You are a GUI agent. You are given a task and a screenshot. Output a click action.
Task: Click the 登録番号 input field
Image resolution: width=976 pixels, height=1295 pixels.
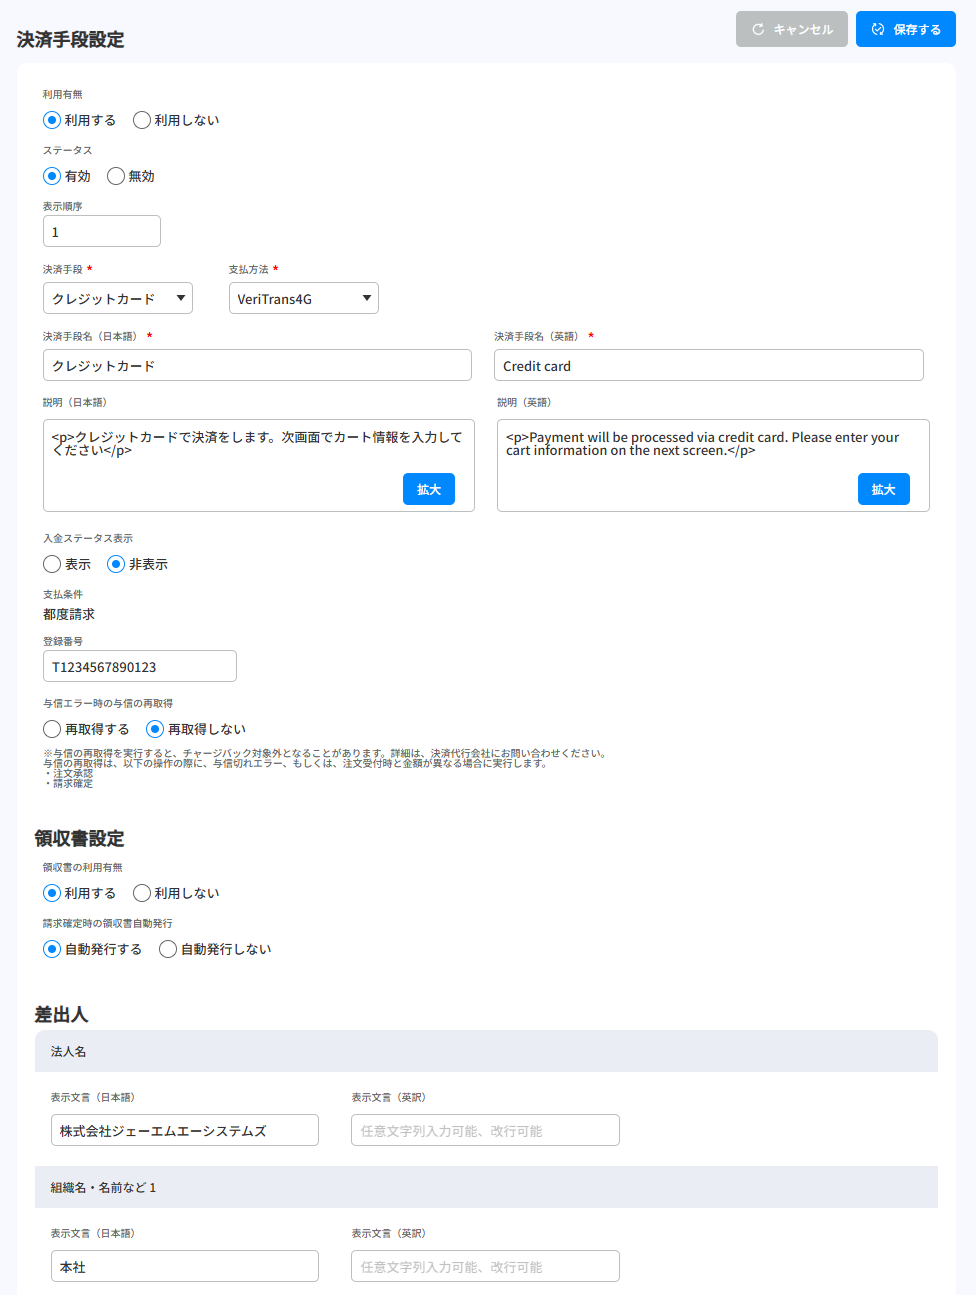139,666
